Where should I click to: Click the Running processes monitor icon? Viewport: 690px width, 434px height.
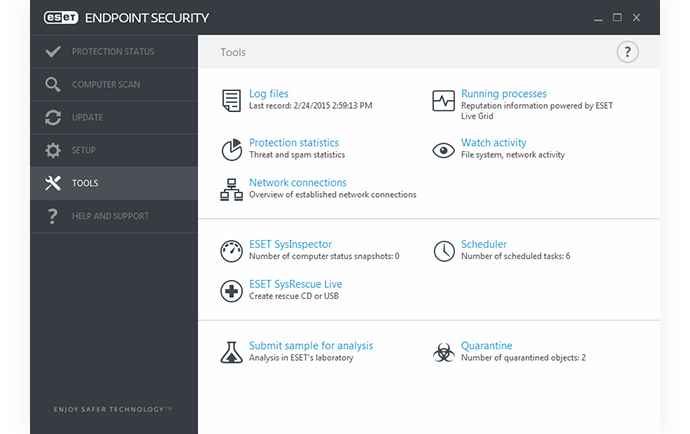pos(443,101)
